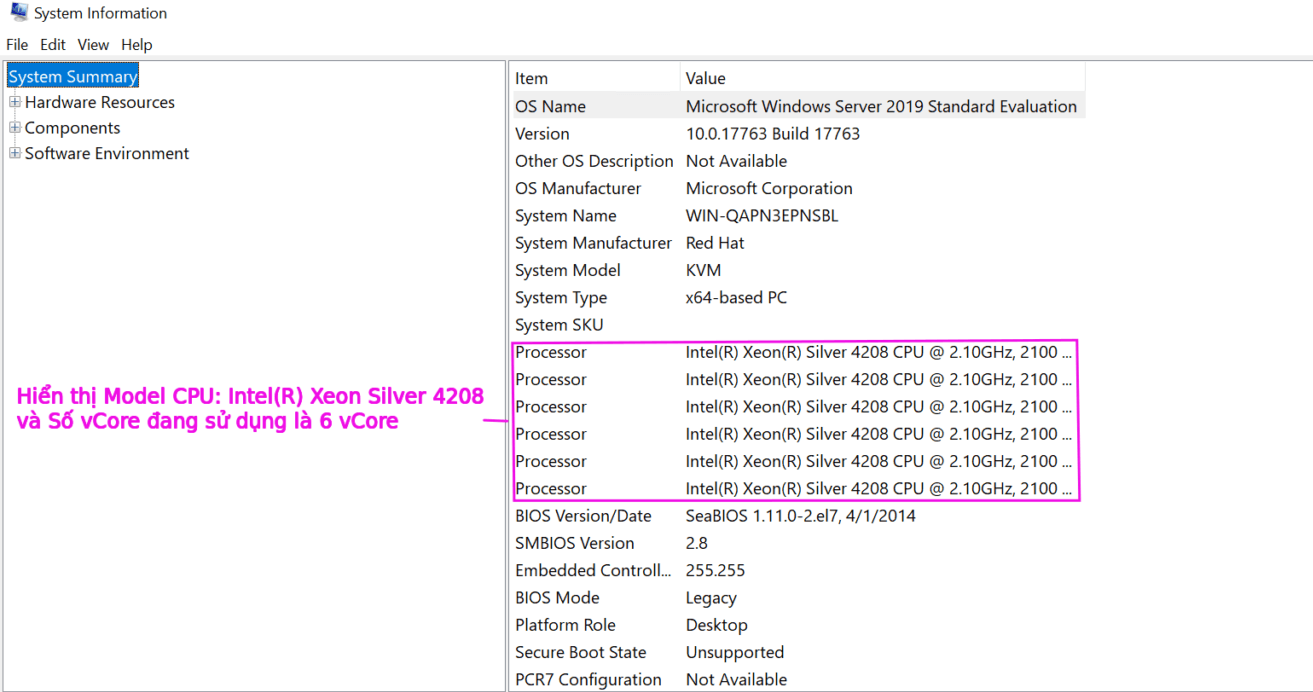Click Not Available beside PCR7 Configuration
Viewport: 1313px width, 692px height.
click(736, 680)
